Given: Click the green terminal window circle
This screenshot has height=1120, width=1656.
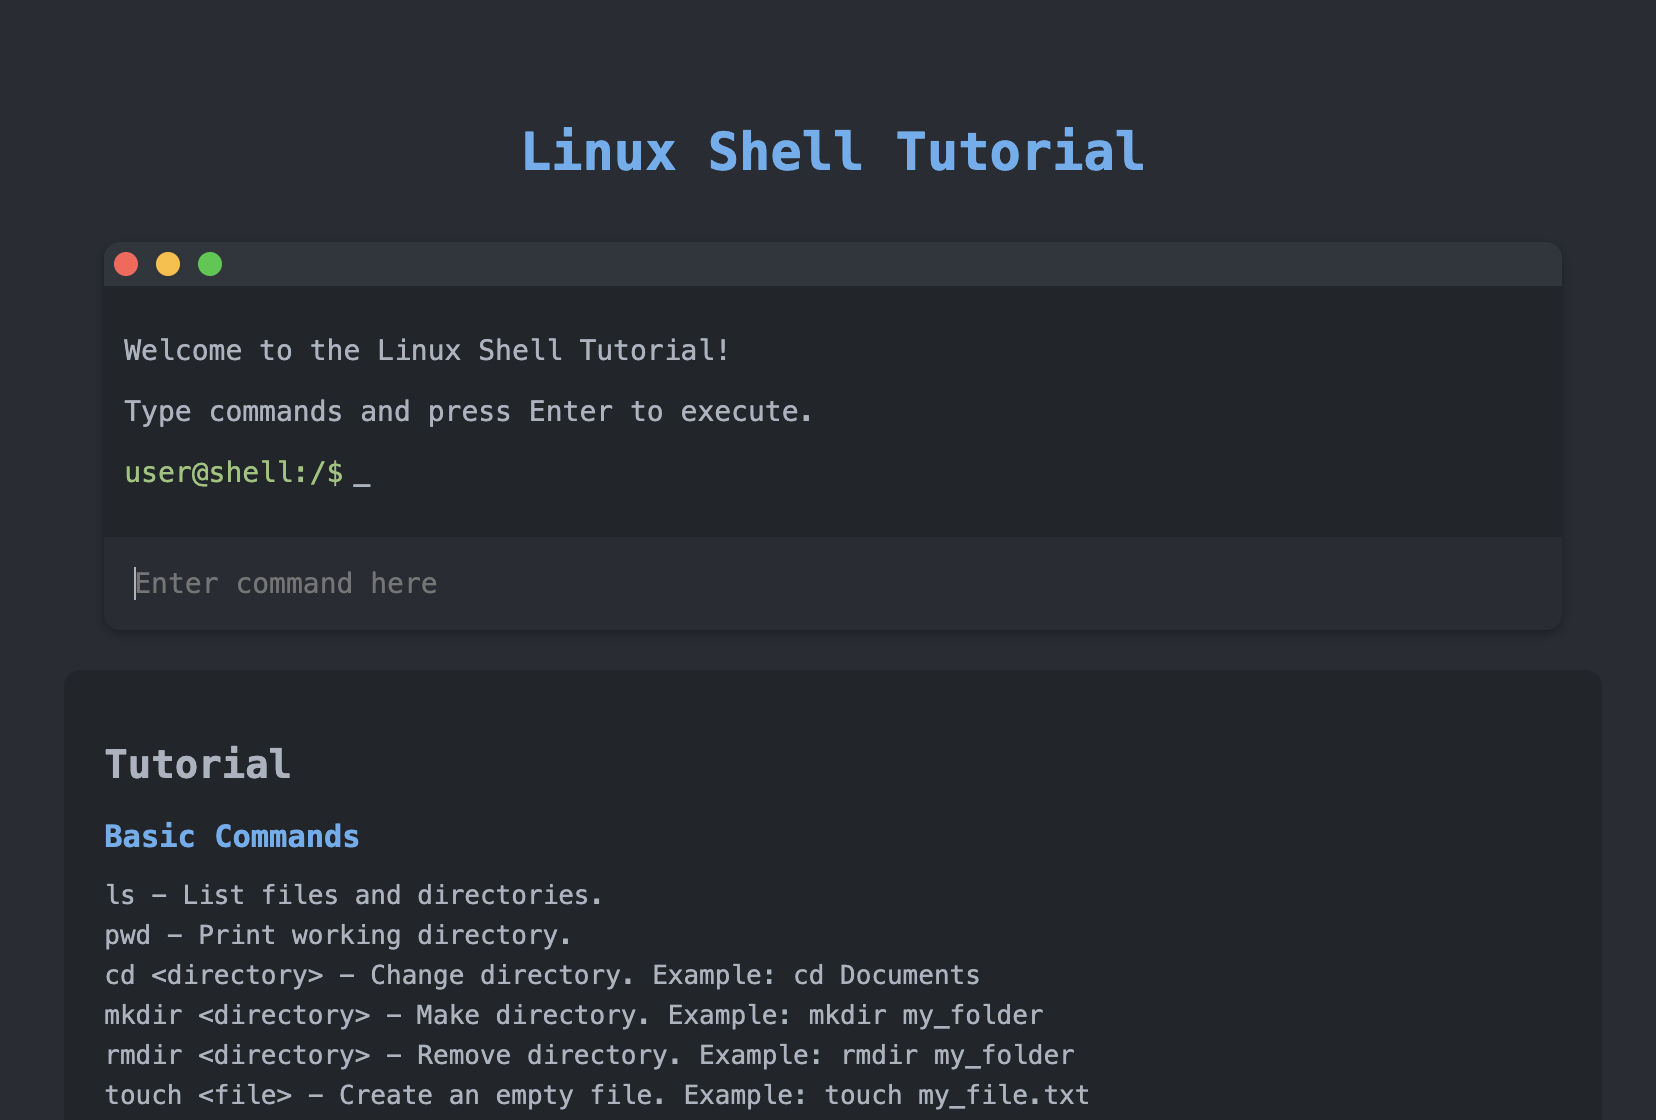Looking at the screenshot, I should [x=210, y=263].
